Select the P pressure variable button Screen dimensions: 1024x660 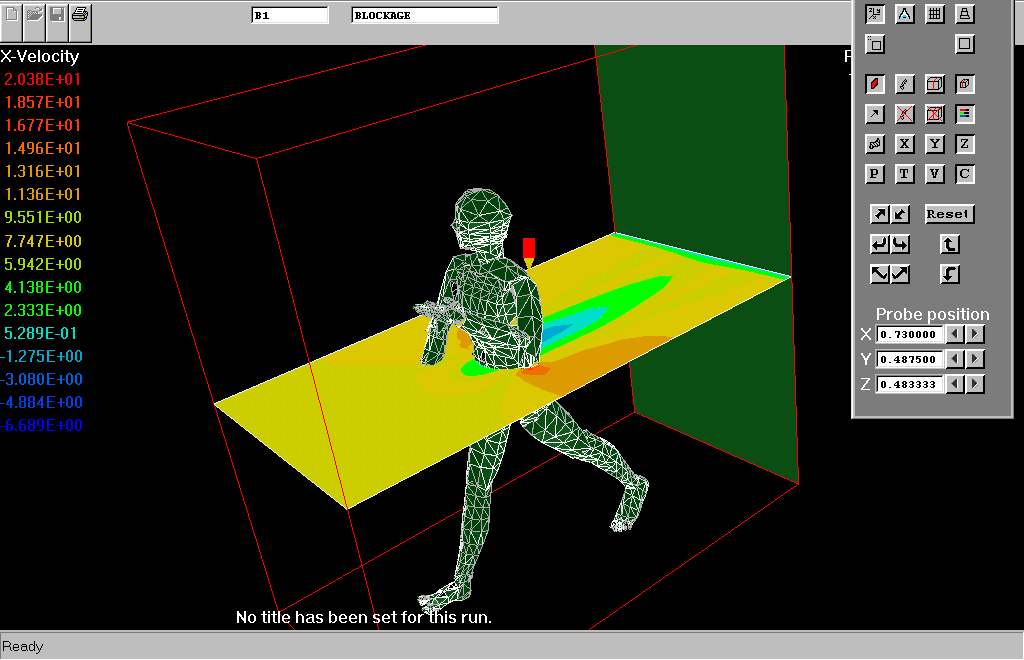(875, 174)
